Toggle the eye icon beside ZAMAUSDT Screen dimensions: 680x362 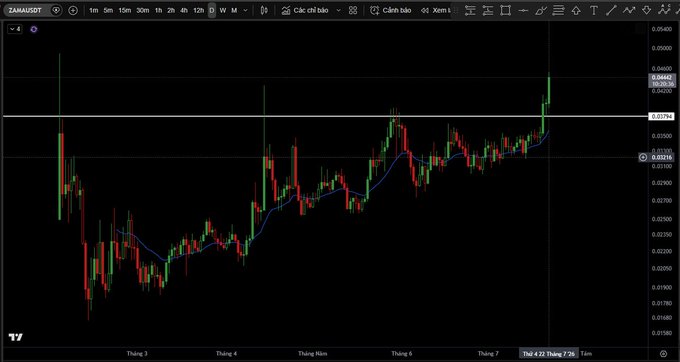(x=56, y=10)
